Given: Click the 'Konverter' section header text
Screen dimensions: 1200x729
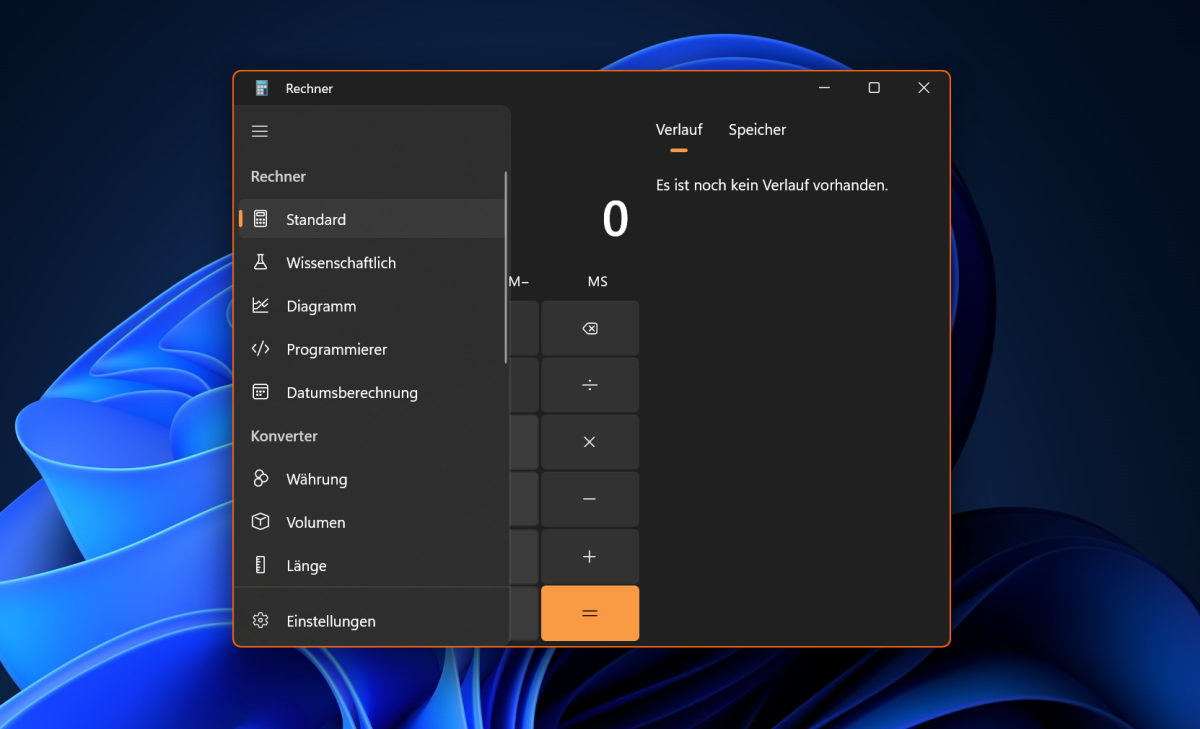Looking at the screenshot, I should [284, 436].
